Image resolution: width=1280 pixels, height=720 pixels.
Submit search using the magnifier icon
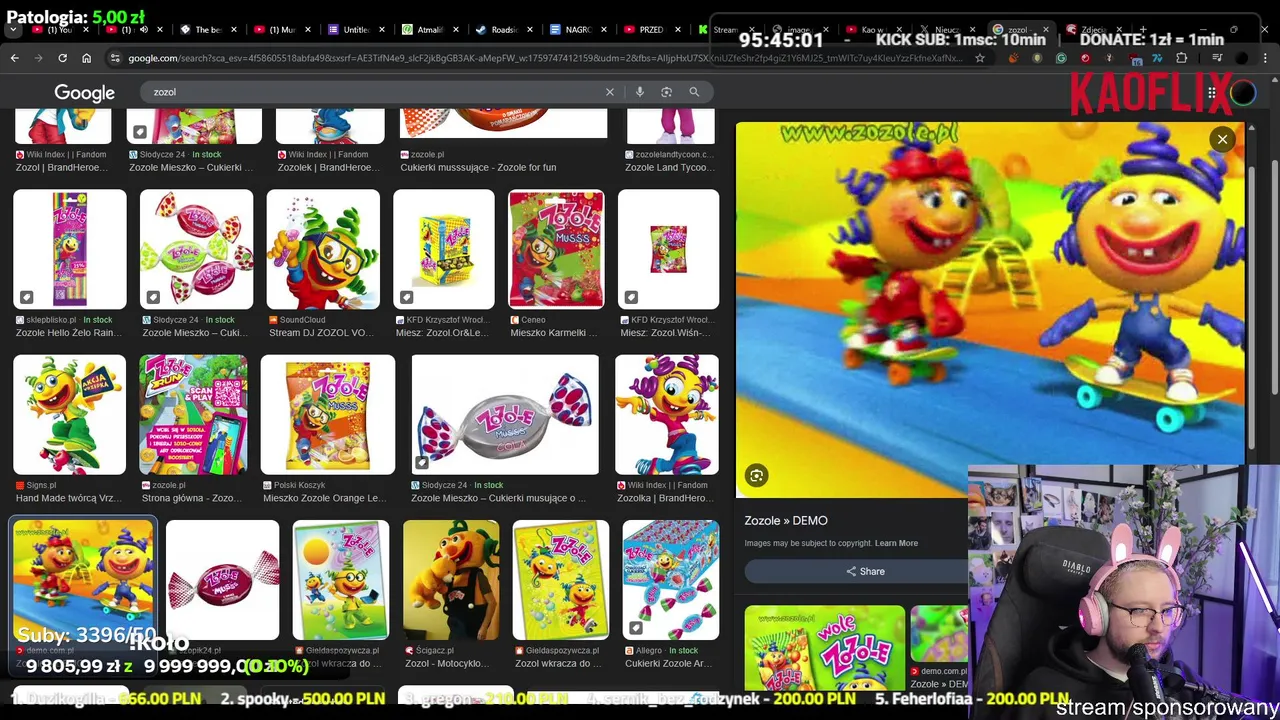[x=694, y=92]
